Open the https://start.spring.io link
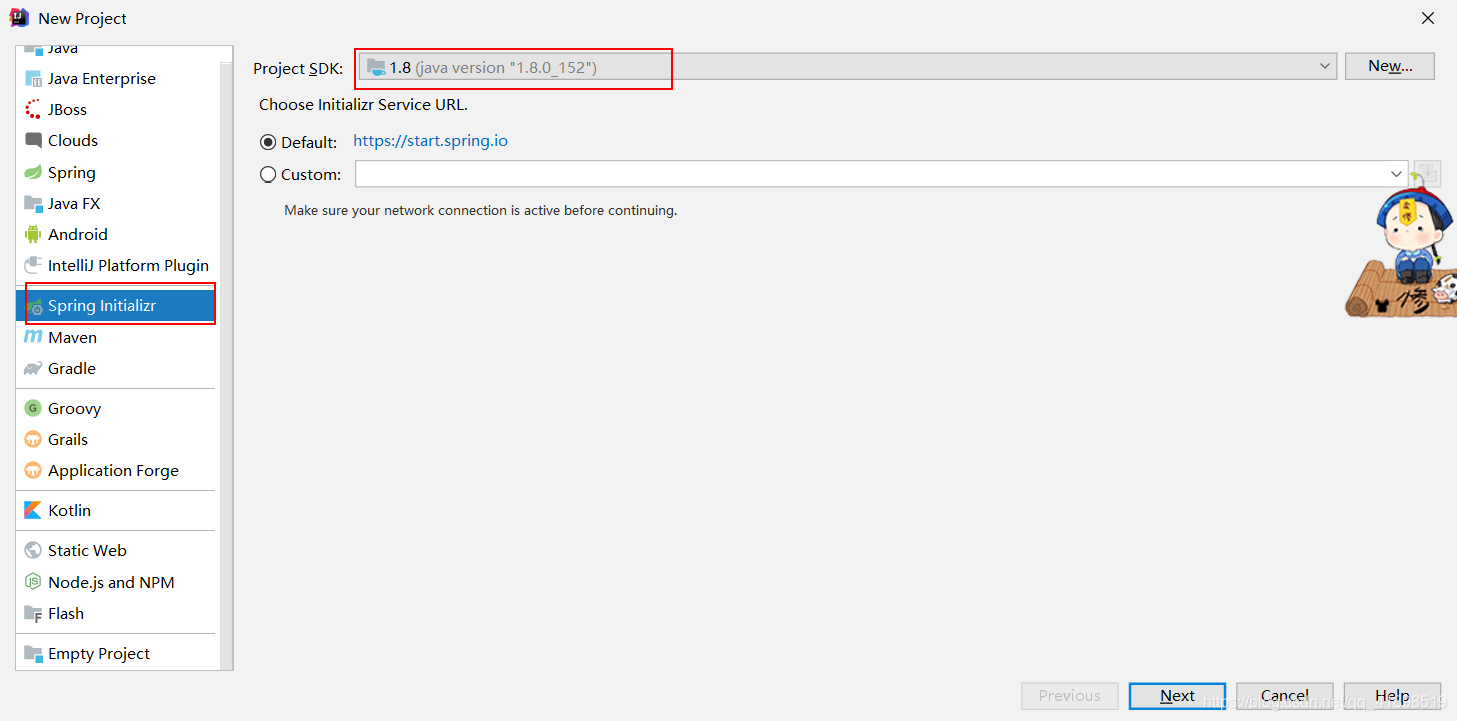Image resolution: width=1457 pixels, height=721 pixels. pyautogui.click(x=430, y=141)
